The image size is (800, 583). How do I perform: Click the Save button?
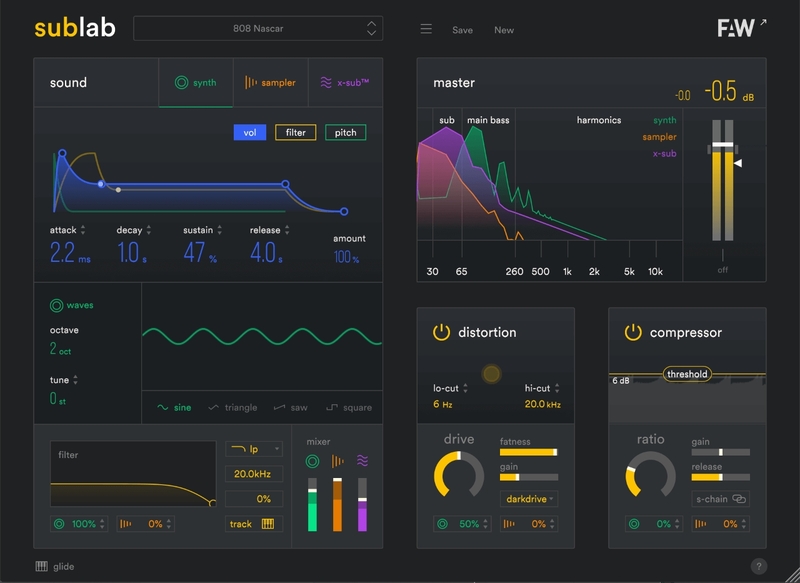(x=462, y=30)
